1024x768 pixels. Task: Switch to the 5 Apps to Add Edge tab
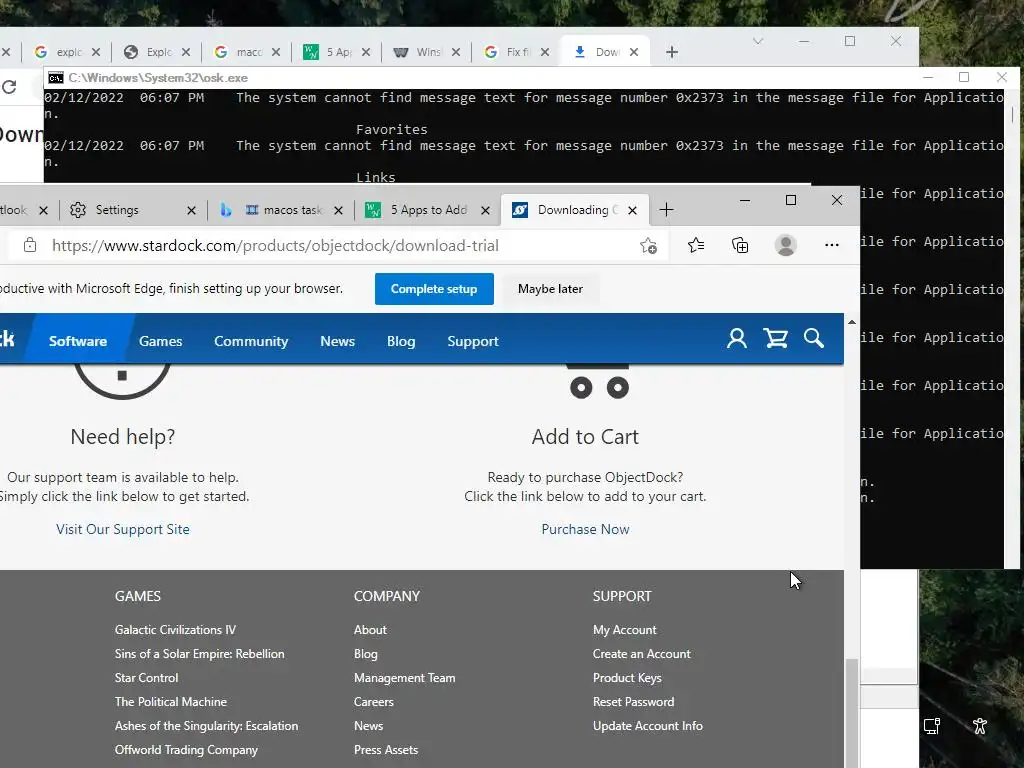tap(428, 210)
